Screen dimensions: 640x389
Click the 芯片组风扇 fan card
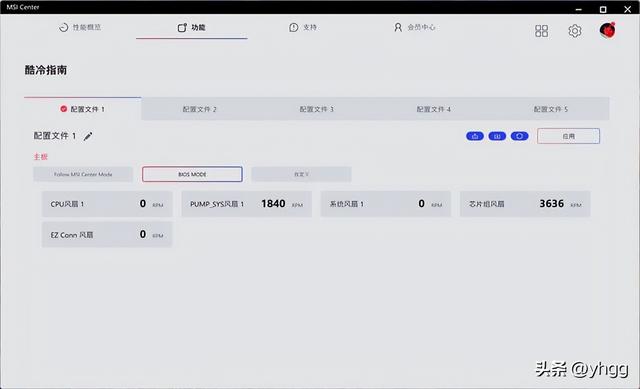tap(525, 204)
